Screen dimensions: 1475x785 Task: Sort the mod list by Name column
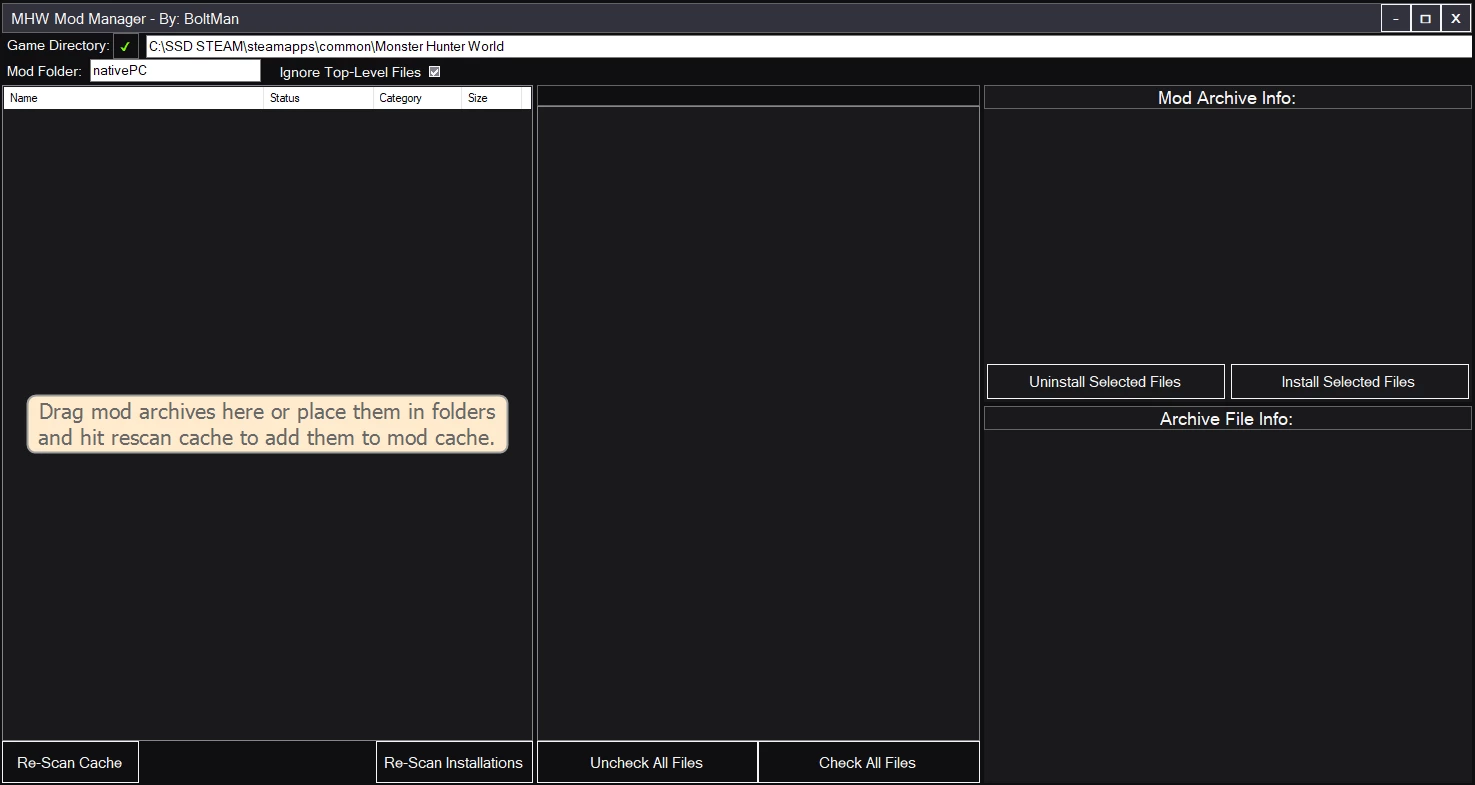coord(134,98)
